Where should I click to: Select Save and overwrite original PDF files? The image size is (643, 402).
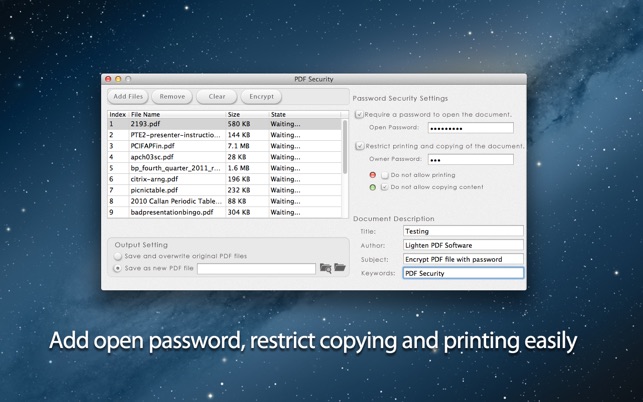119,256
